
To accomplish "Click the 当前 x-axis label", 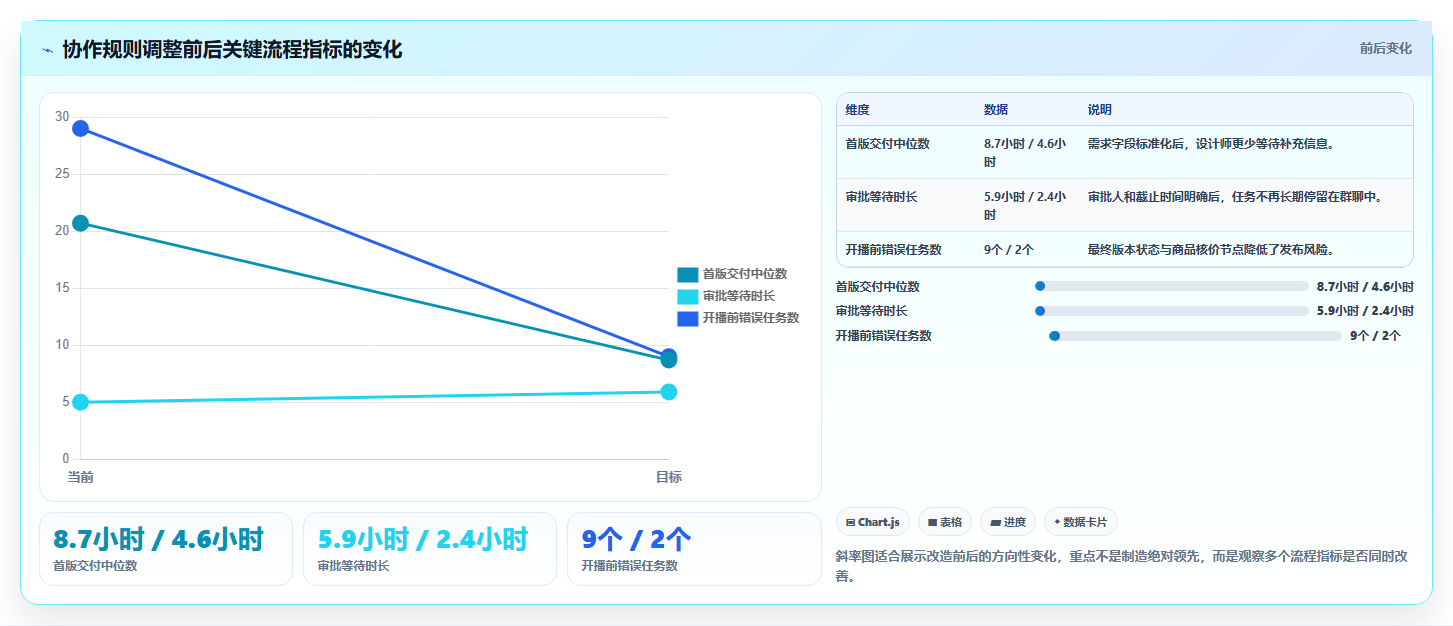I will [80, 478].
